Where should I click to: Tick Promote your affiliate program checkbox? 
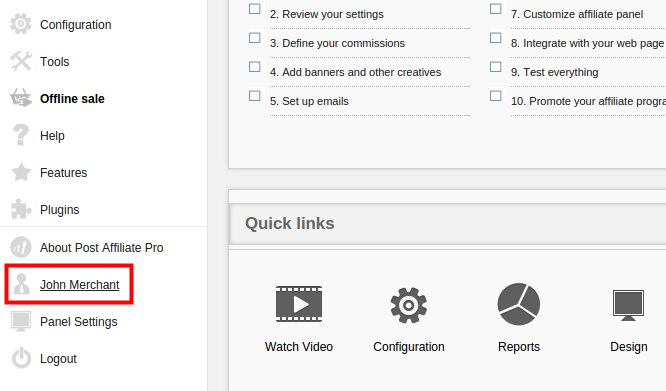click(495, 96)
